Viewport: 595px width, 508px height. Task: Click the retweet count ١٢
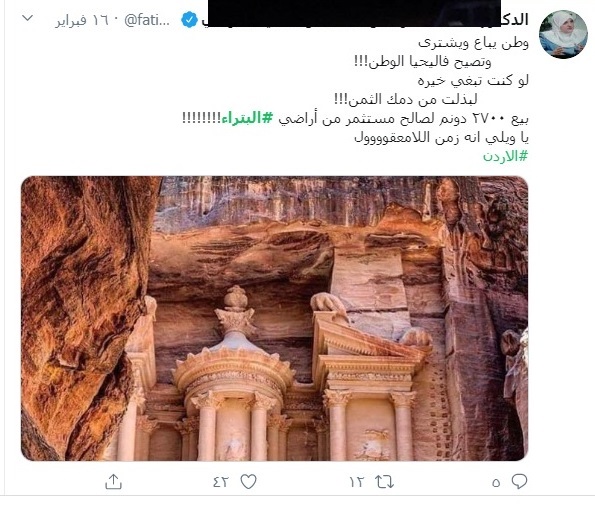[357, 482]
